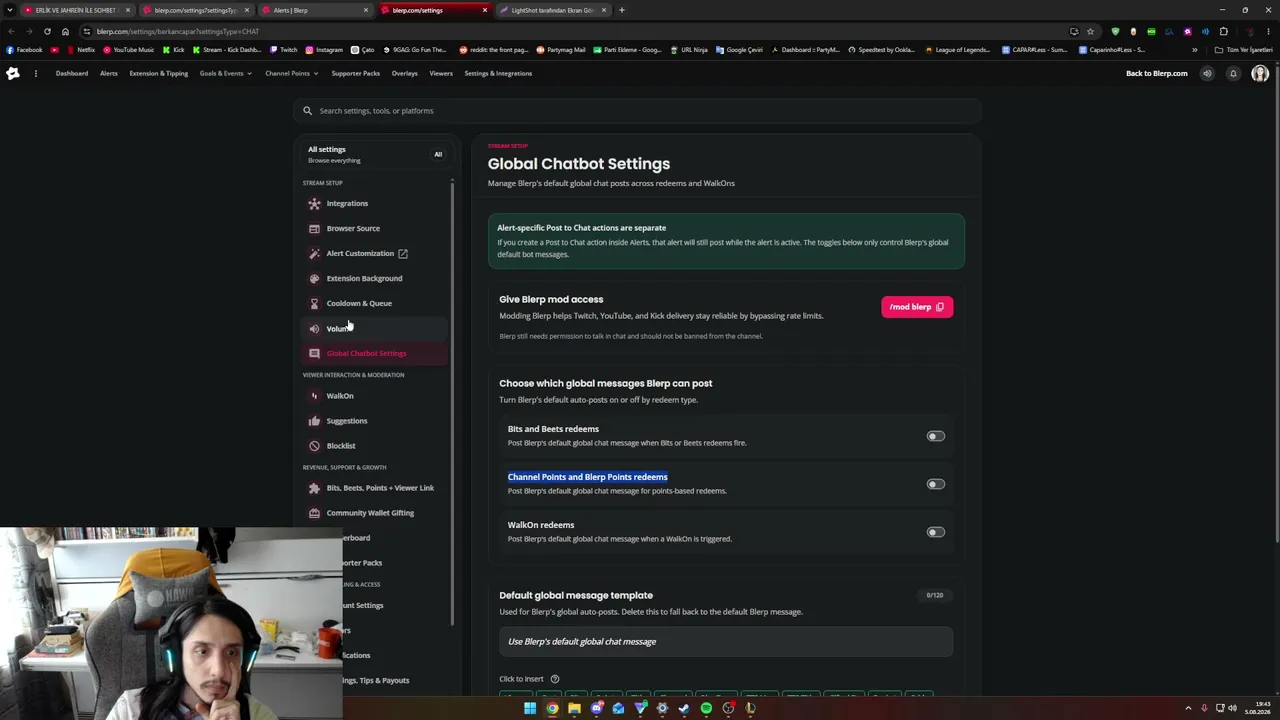The width and height of the screenshot is (1280, 720).
Task: Open the Twitch bookmark
Action: [284, 50]
